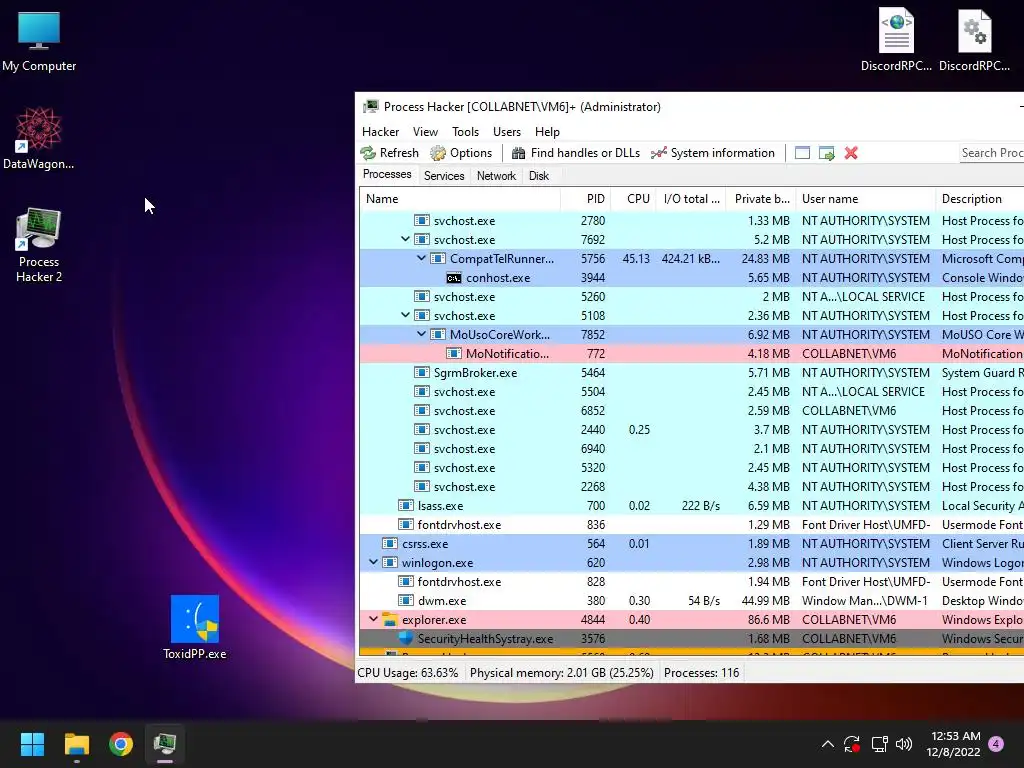Select svchost.exe with PID 6852

[692, 410]
